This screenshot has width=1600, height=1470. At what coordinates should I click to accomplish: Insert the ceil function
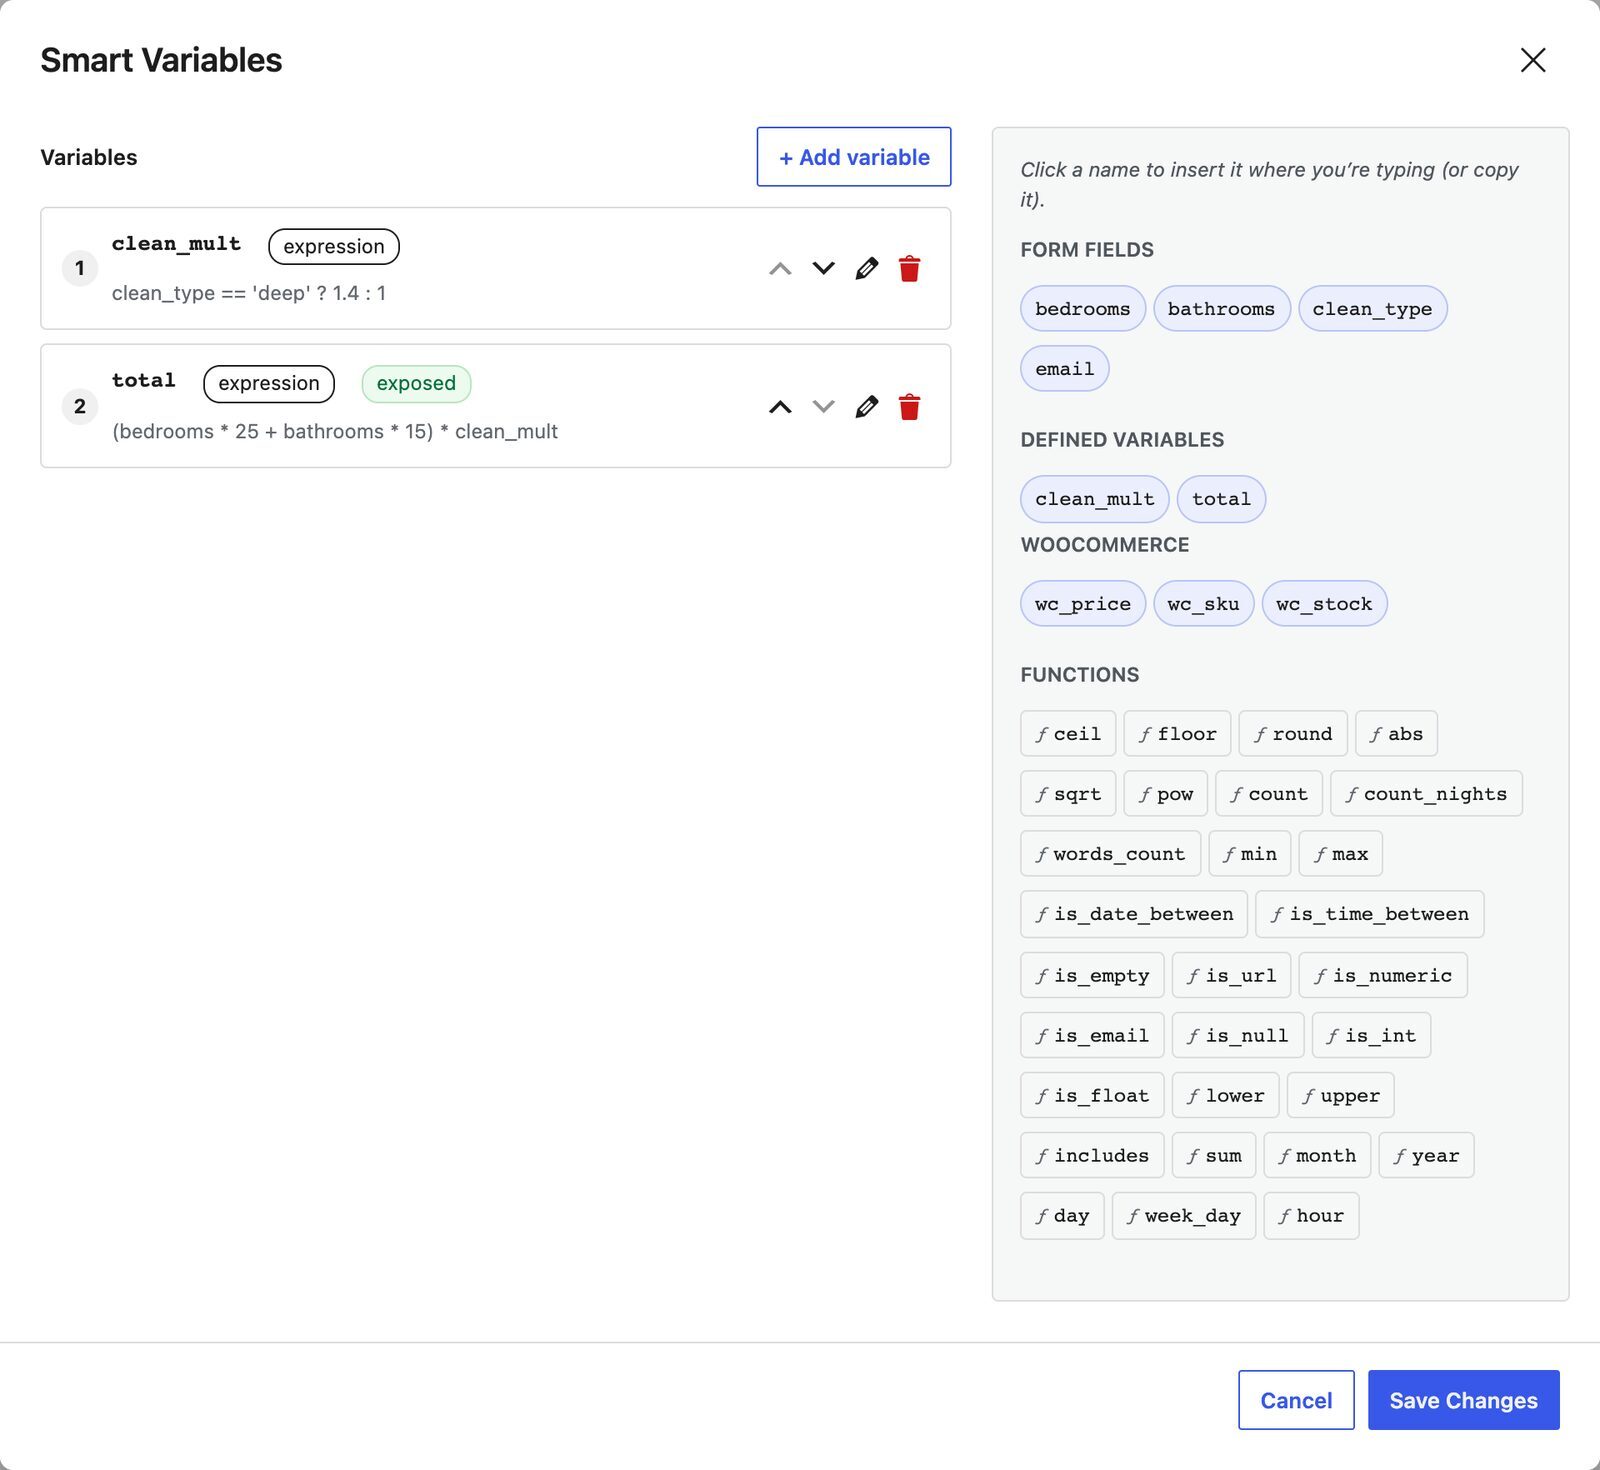click(1068, 733)
